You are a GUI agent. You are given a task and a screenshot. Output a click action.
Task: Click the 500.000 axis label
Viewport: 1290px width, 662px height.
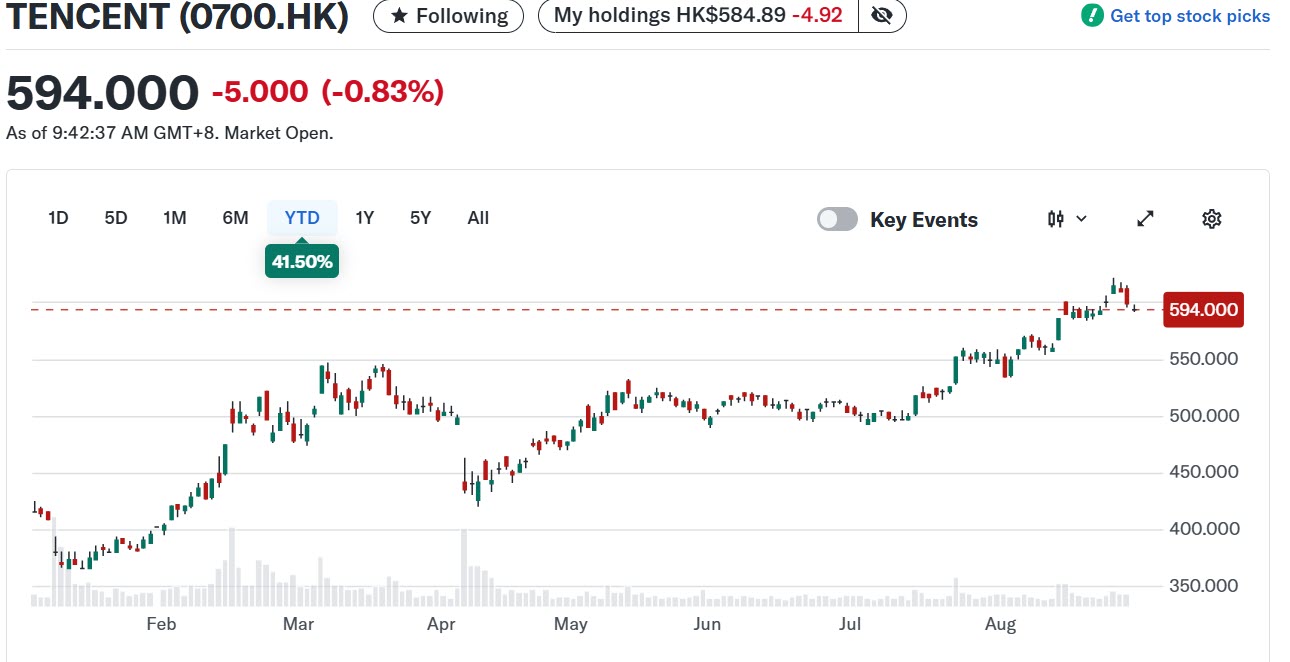[1204, 416]
